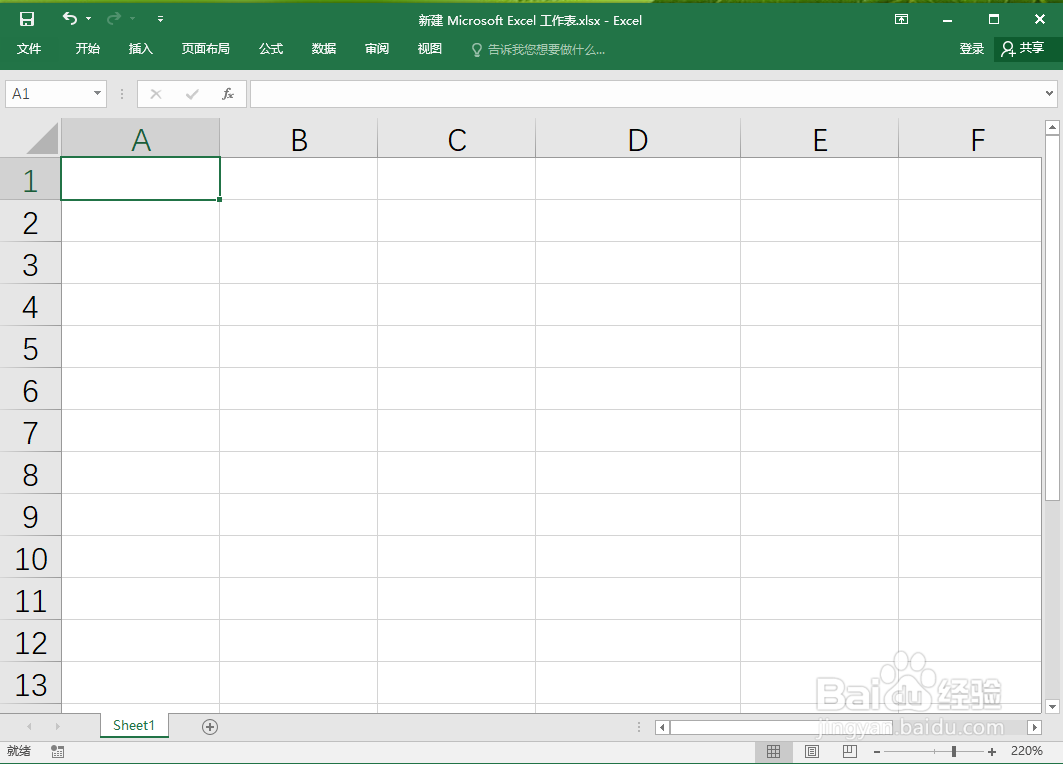Open the Ribbon Display Options icon
The image size is (1063, 764).
(902, 19)
